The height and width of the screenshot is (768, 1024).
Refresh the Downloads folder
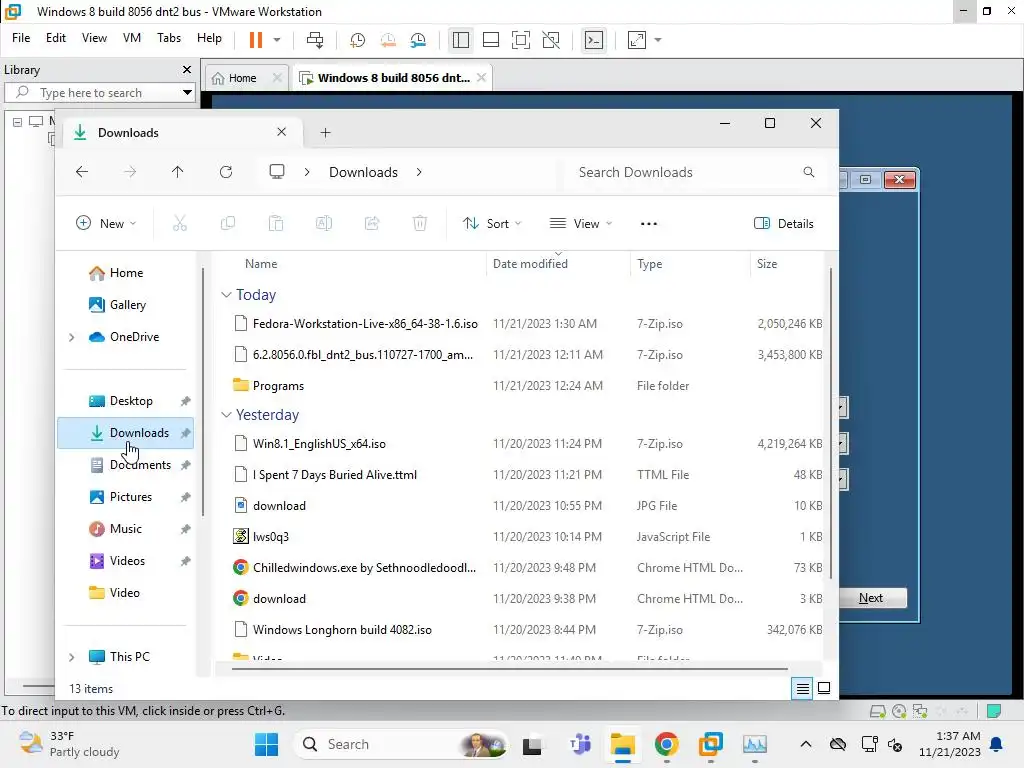click(x=226, y=172)
